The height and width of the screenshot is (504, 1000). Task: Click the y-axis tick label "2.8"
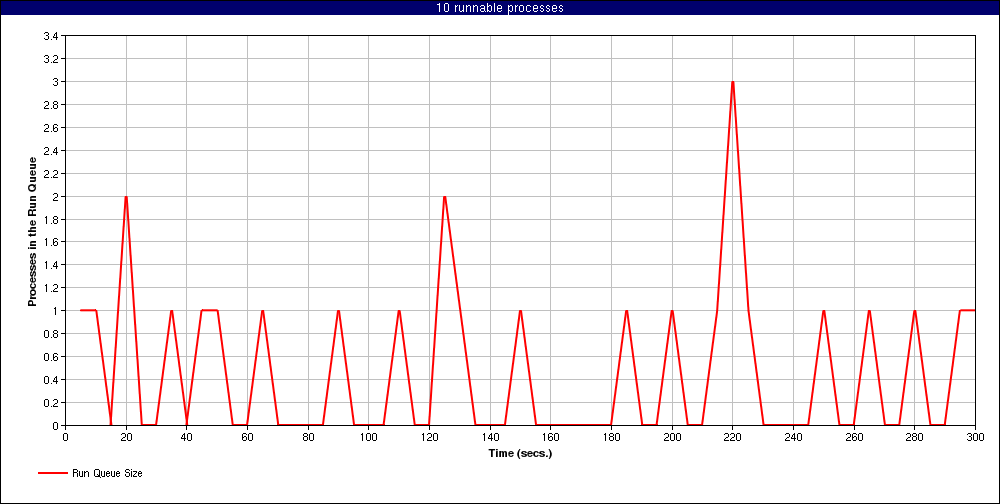click(50, 105)
